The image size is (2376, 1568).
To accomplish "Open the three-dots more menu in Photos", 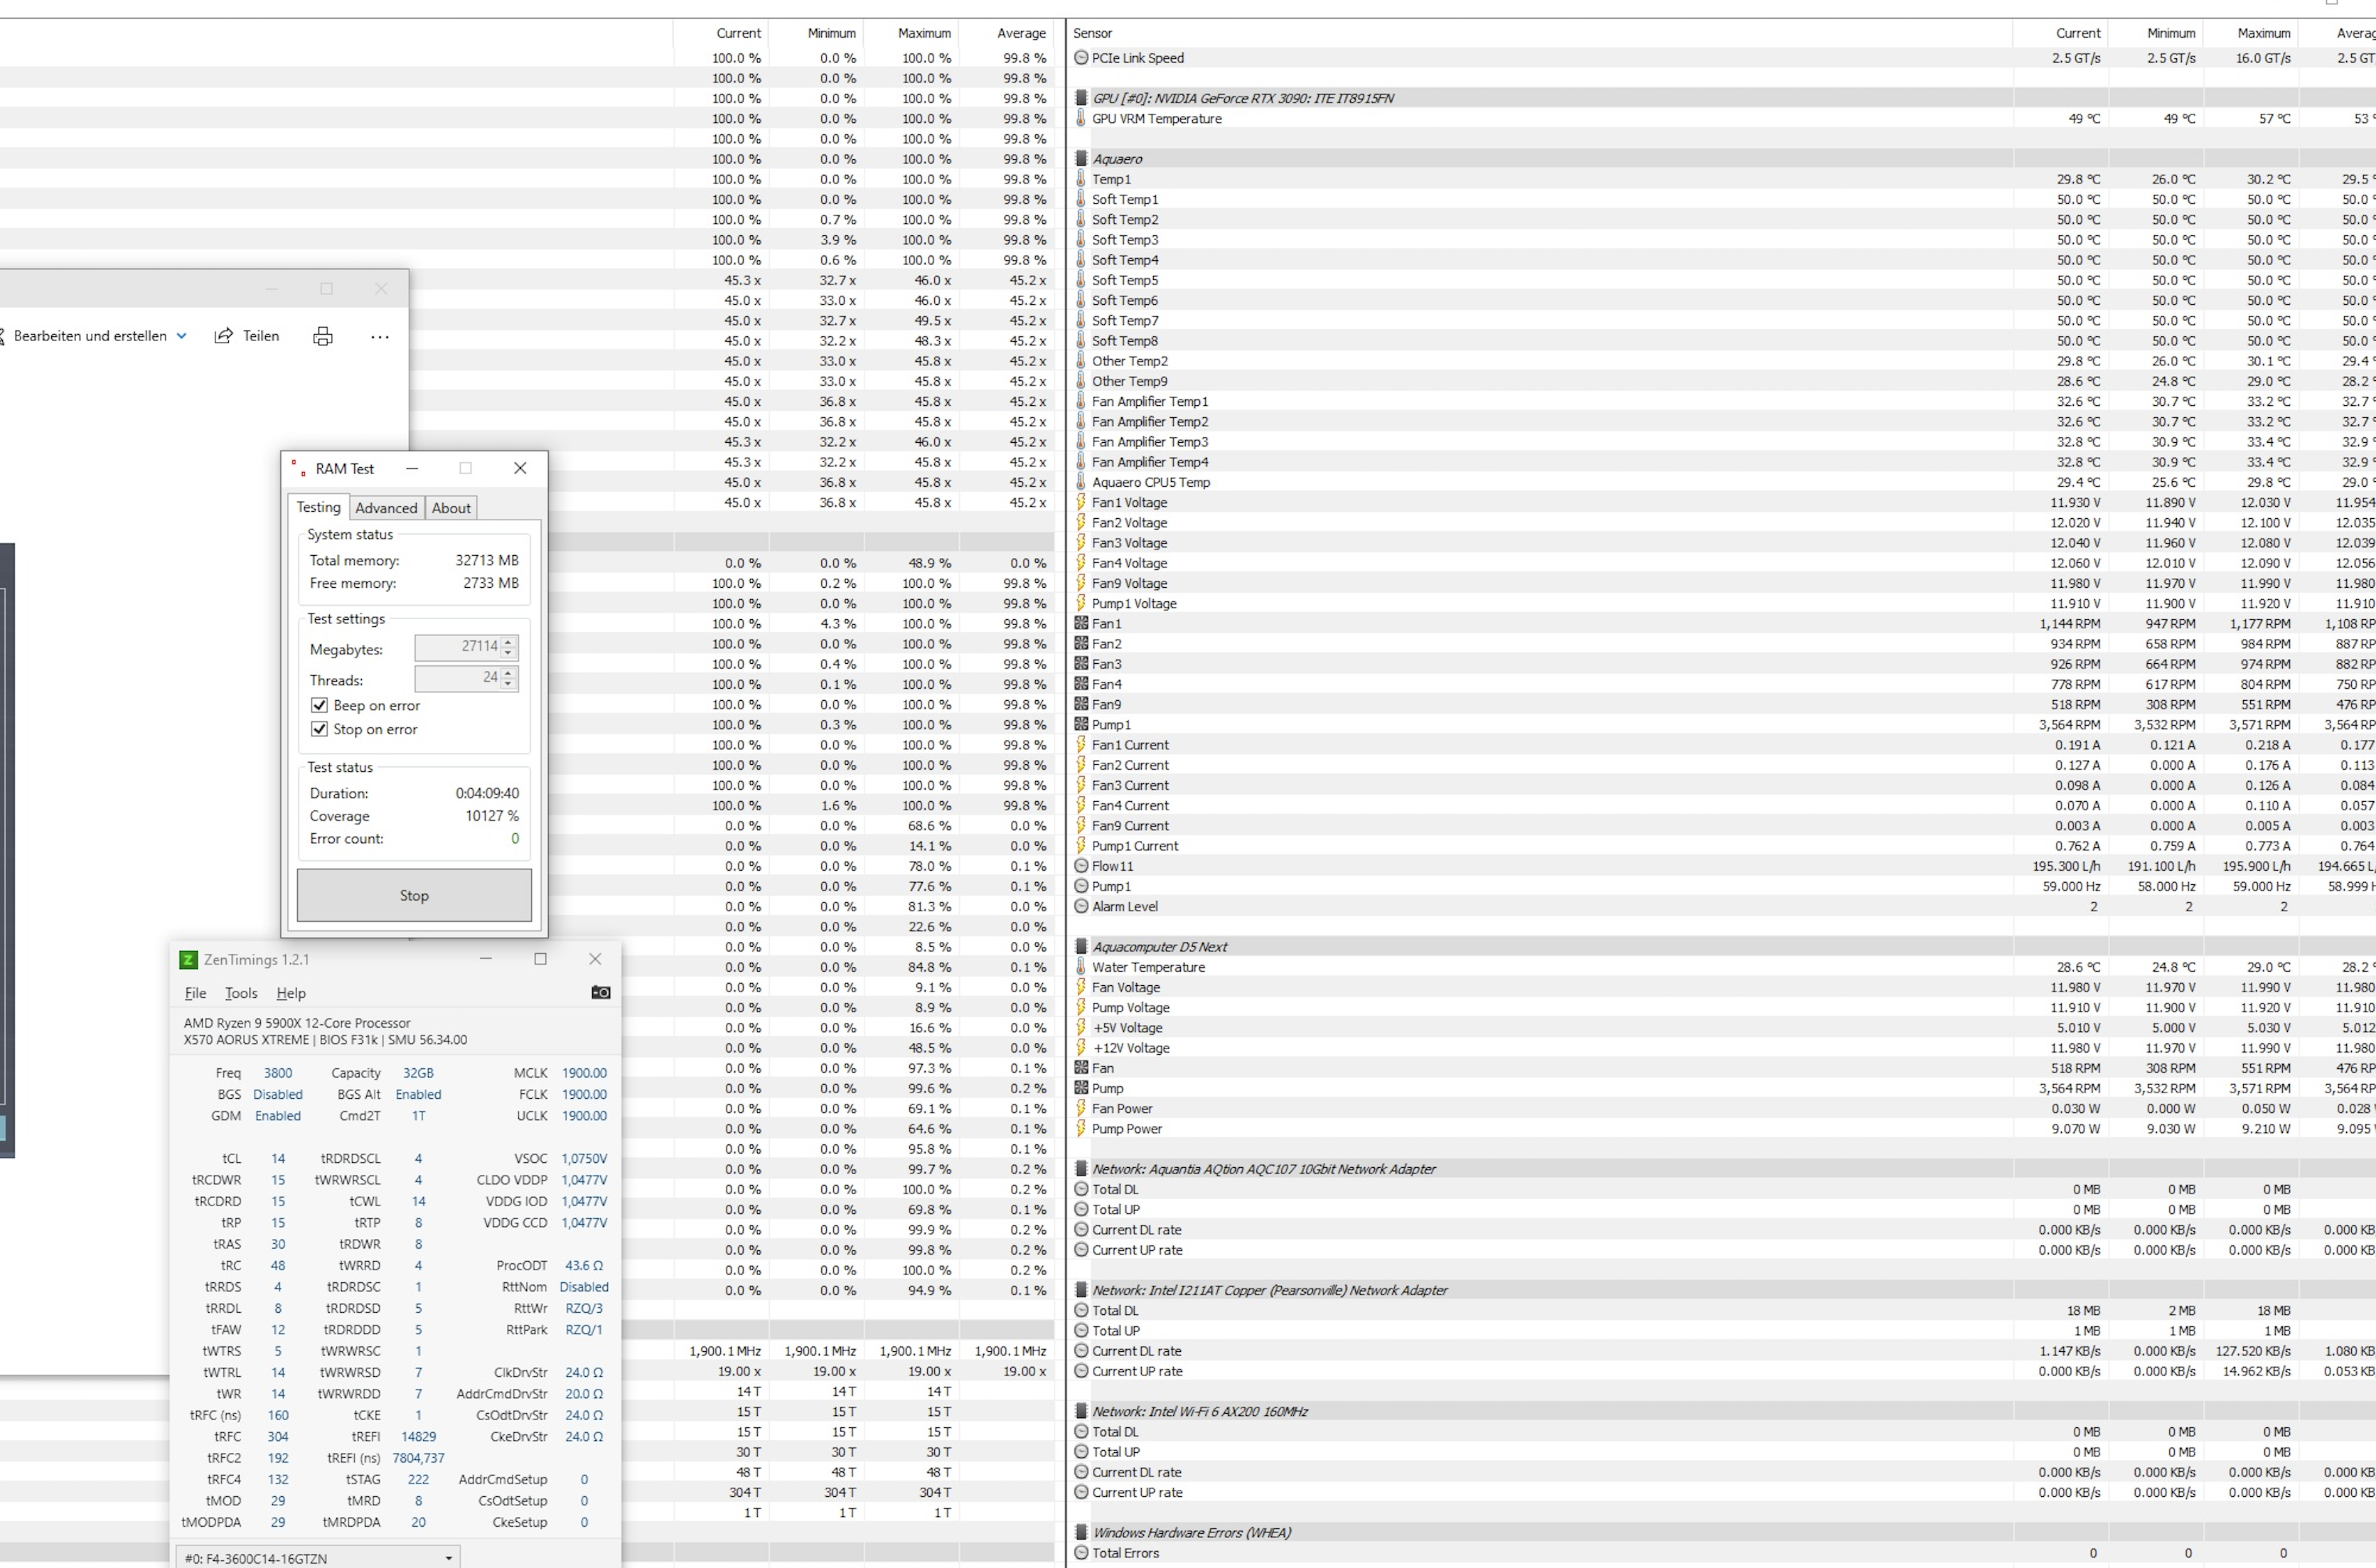I will pos(380,337).
